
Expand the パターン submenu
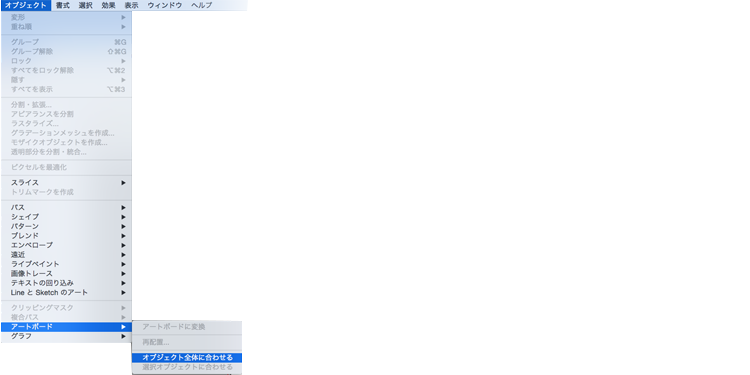[66, 226]
